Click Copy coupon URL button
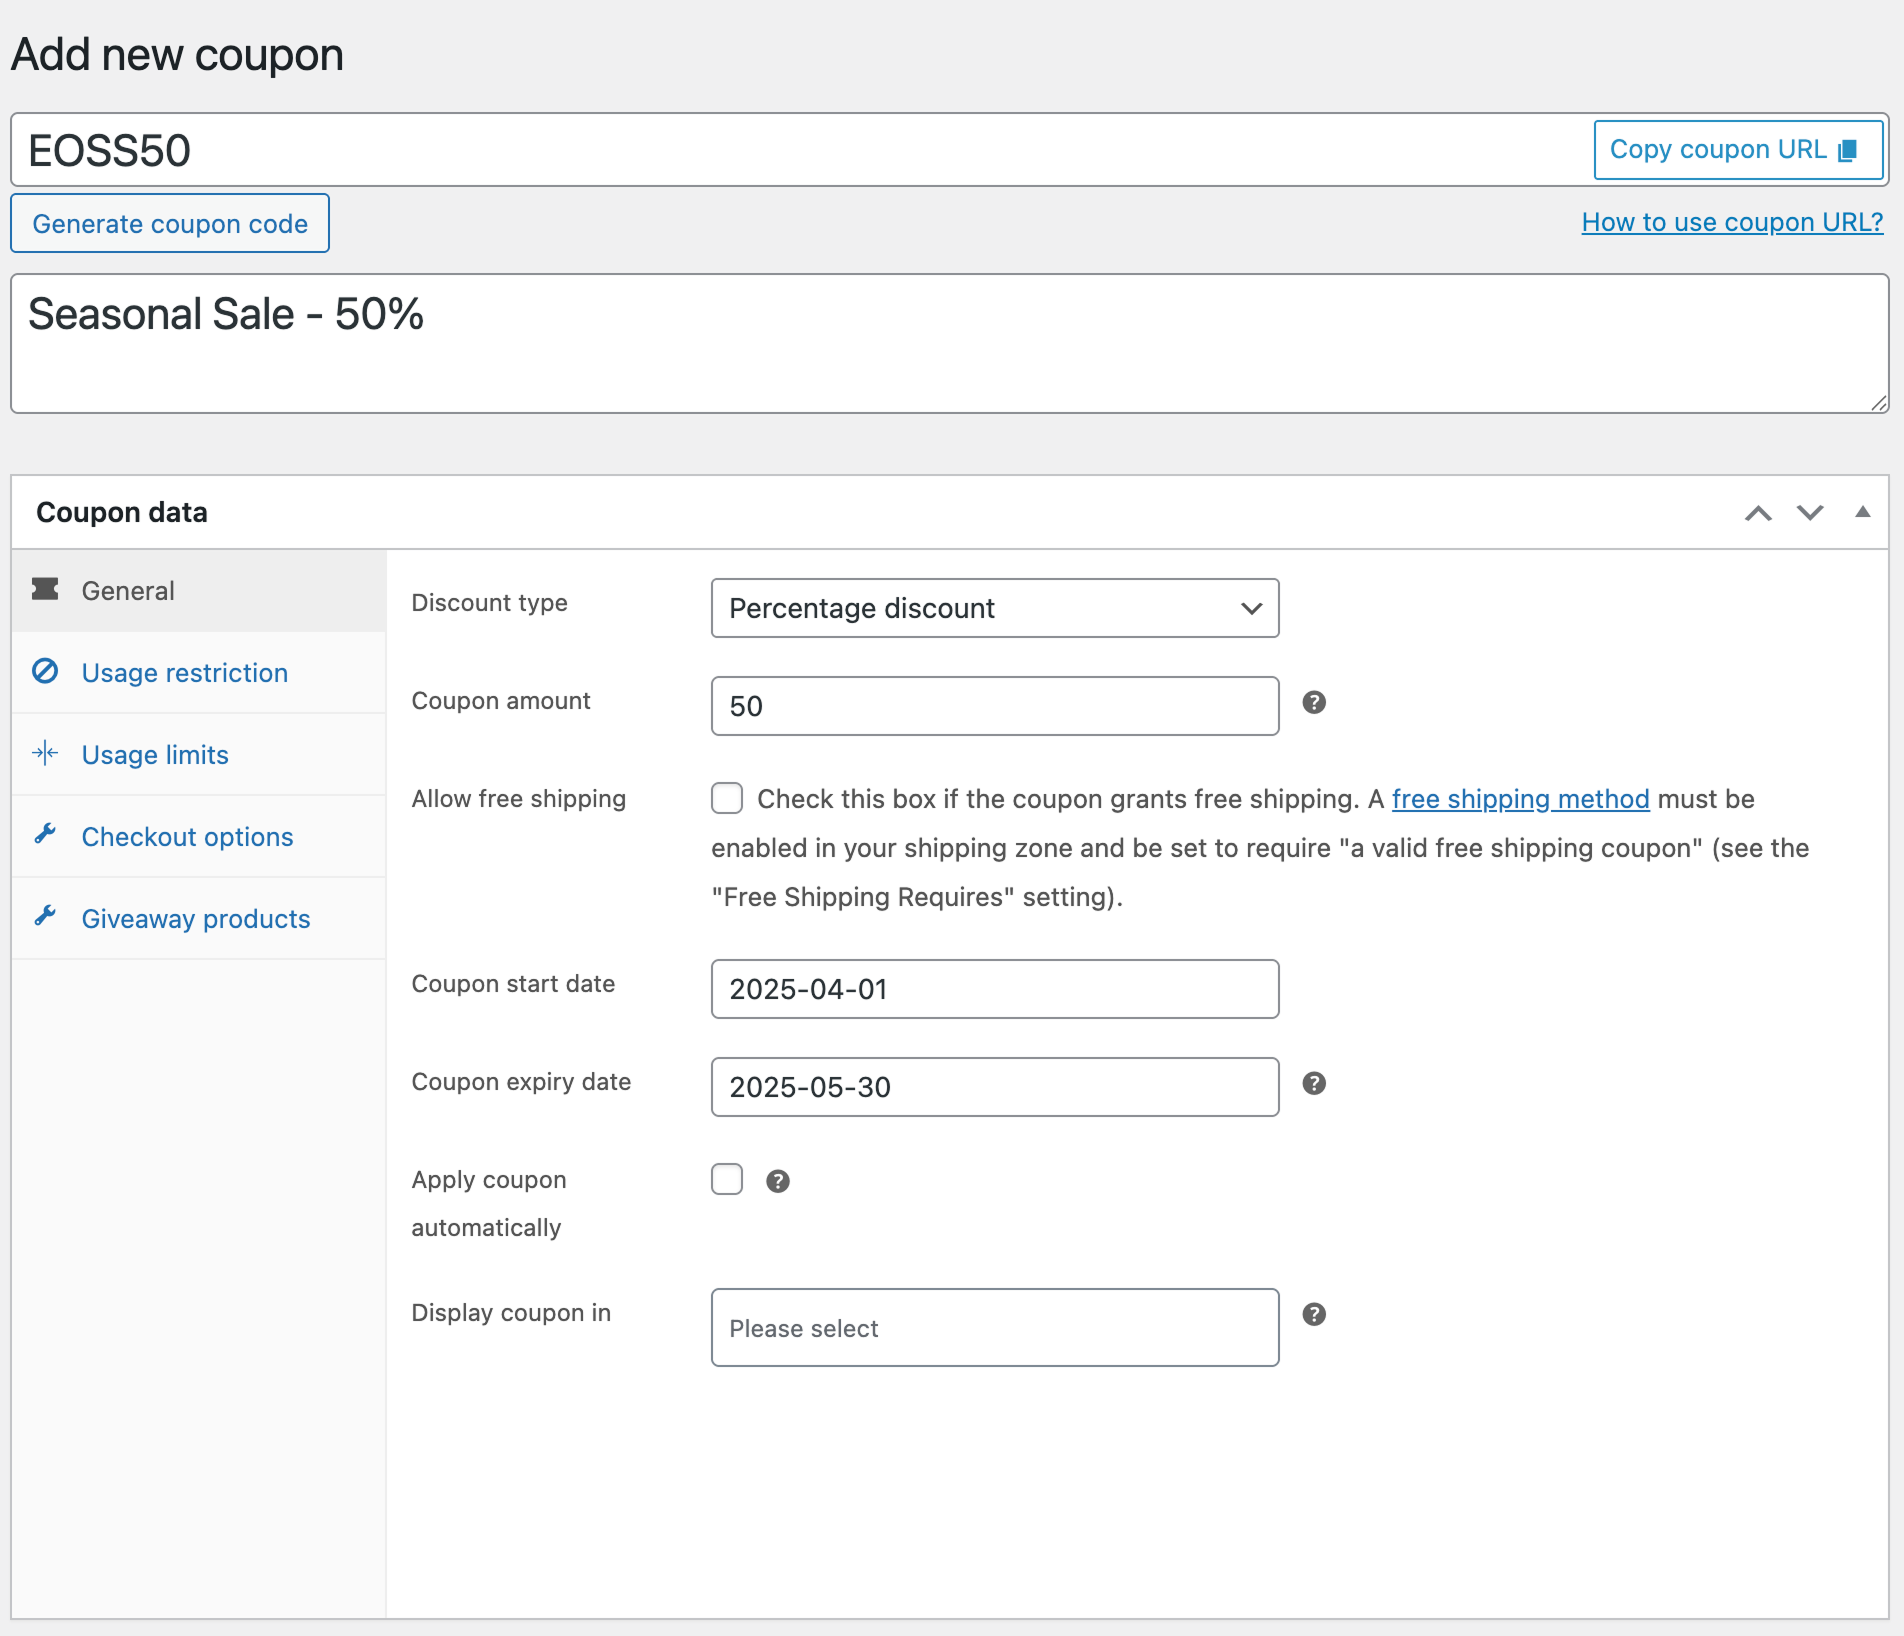 (x=1738, y=150)
